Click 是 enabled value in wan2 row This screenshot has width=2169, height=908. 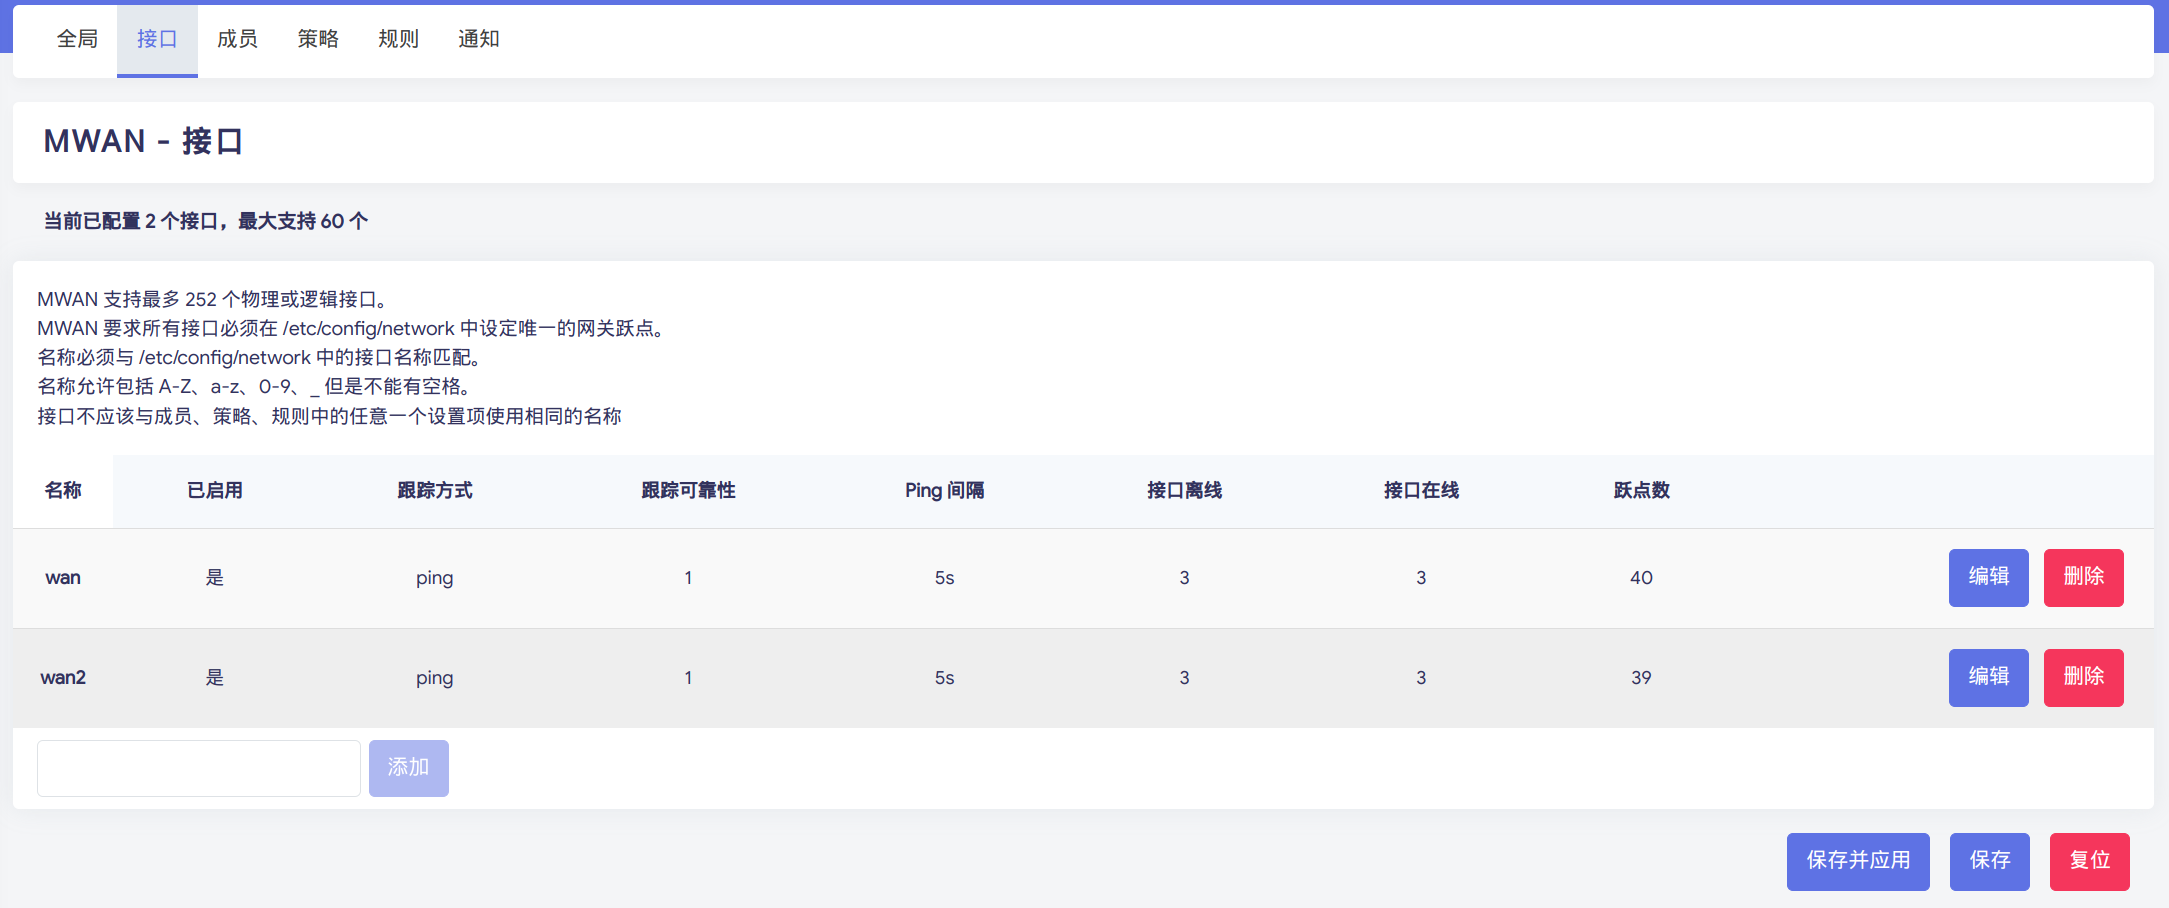tap(215, 677)
